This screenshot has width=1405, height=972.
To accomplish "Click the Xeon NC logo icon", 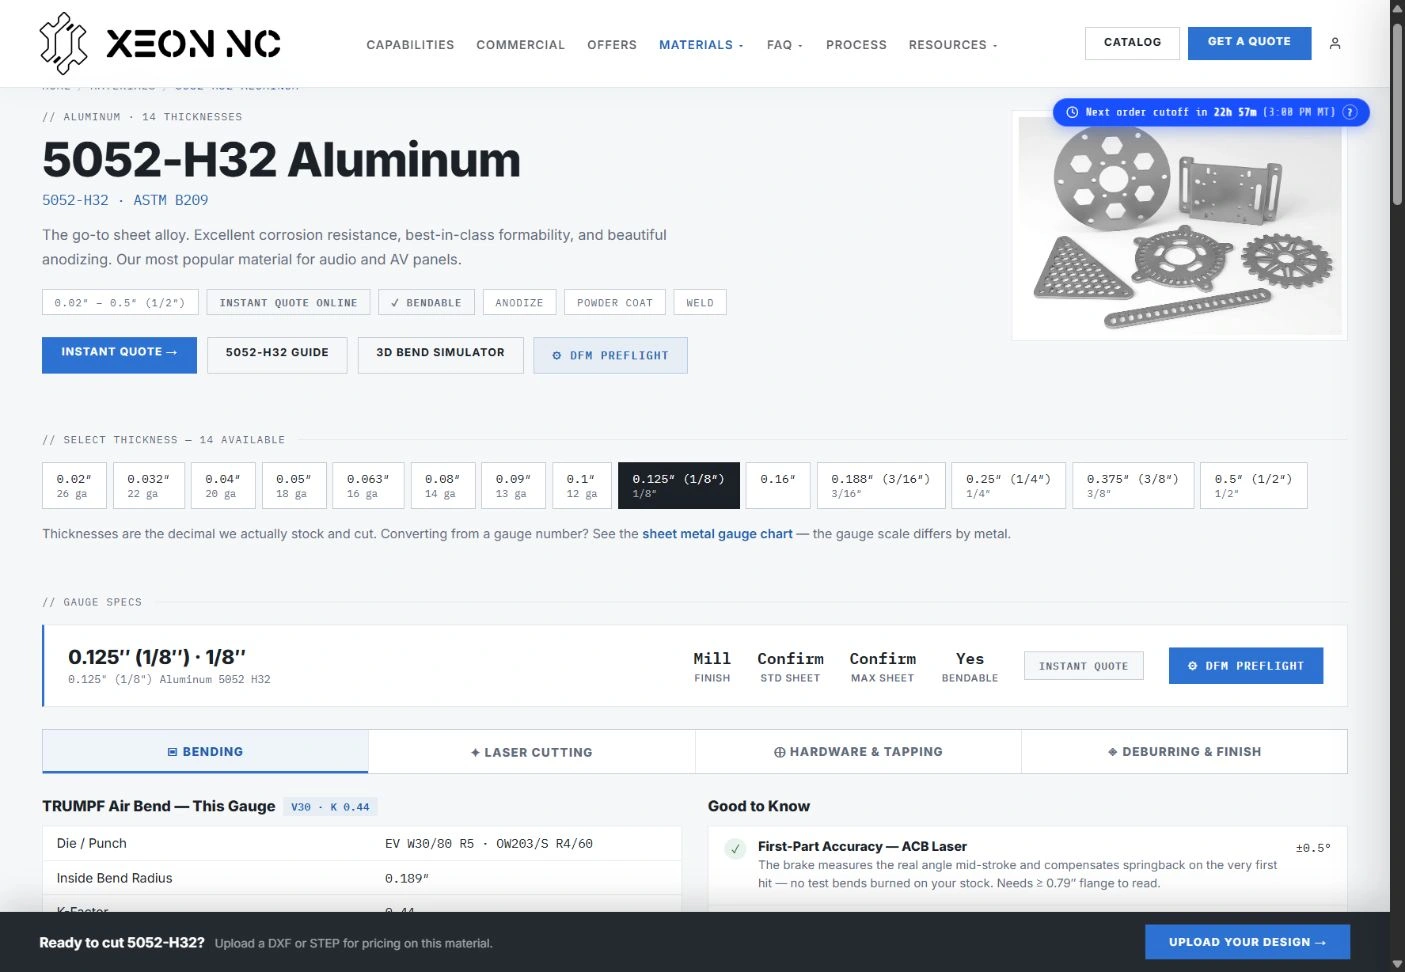I will pyautogui.click(x=63, y=43).
